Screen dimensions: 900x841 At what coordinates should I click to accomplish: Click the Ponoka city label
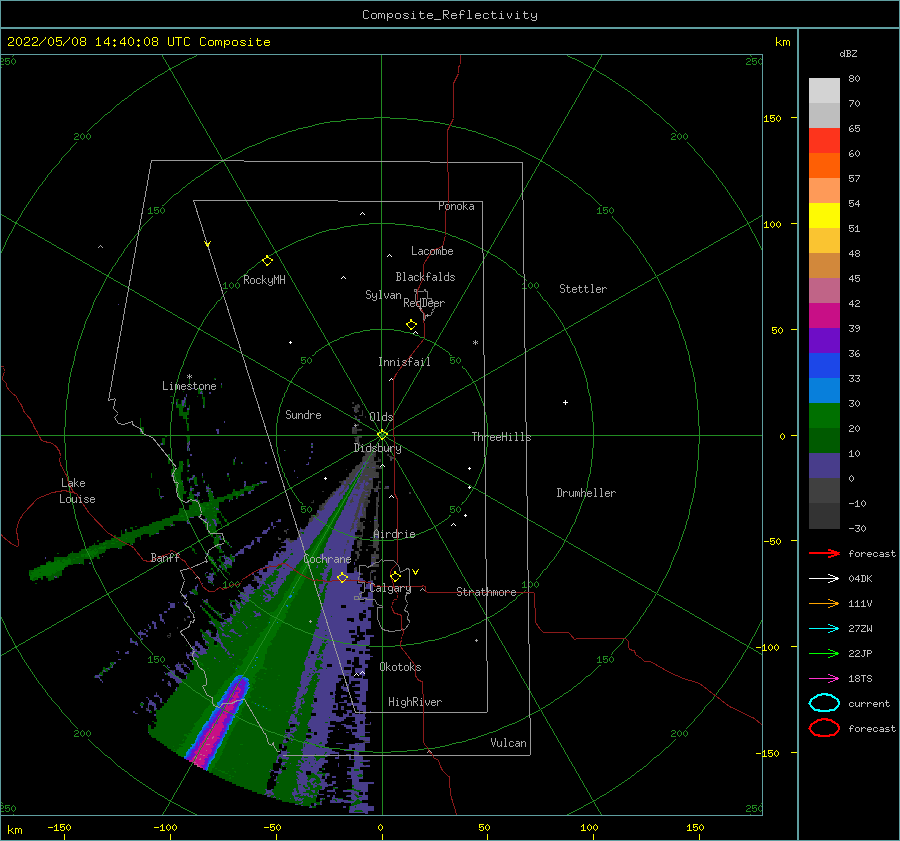pos(456,206)
